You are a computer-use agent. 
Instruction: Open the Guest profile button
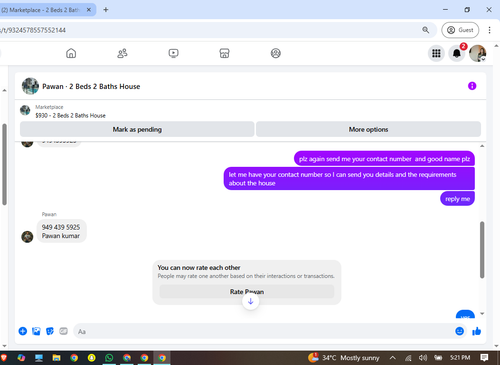point(460,30)
